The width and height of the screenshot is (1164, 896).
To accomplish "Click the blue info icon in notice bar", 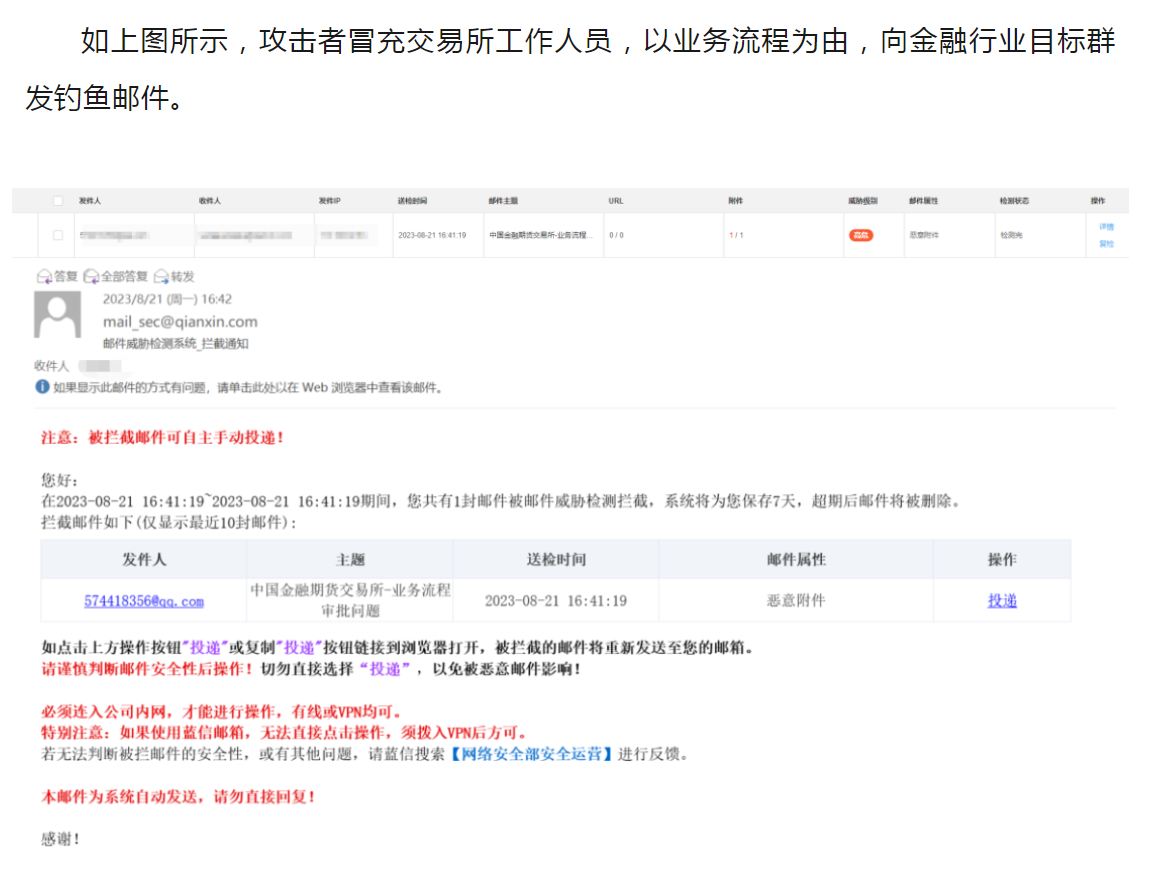I will (x=42, y=387).
